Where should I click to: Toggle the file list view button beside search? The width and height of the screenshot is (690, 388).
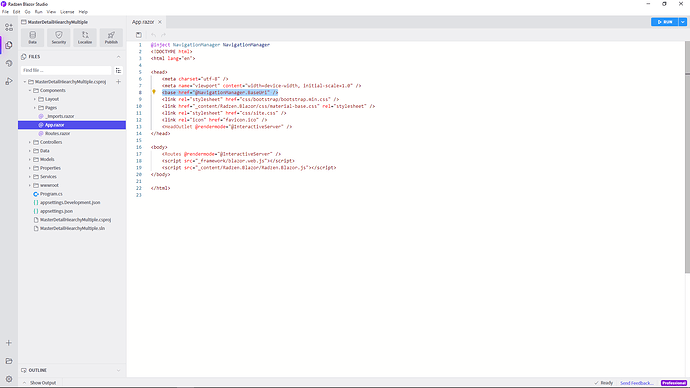coord(118,70)
